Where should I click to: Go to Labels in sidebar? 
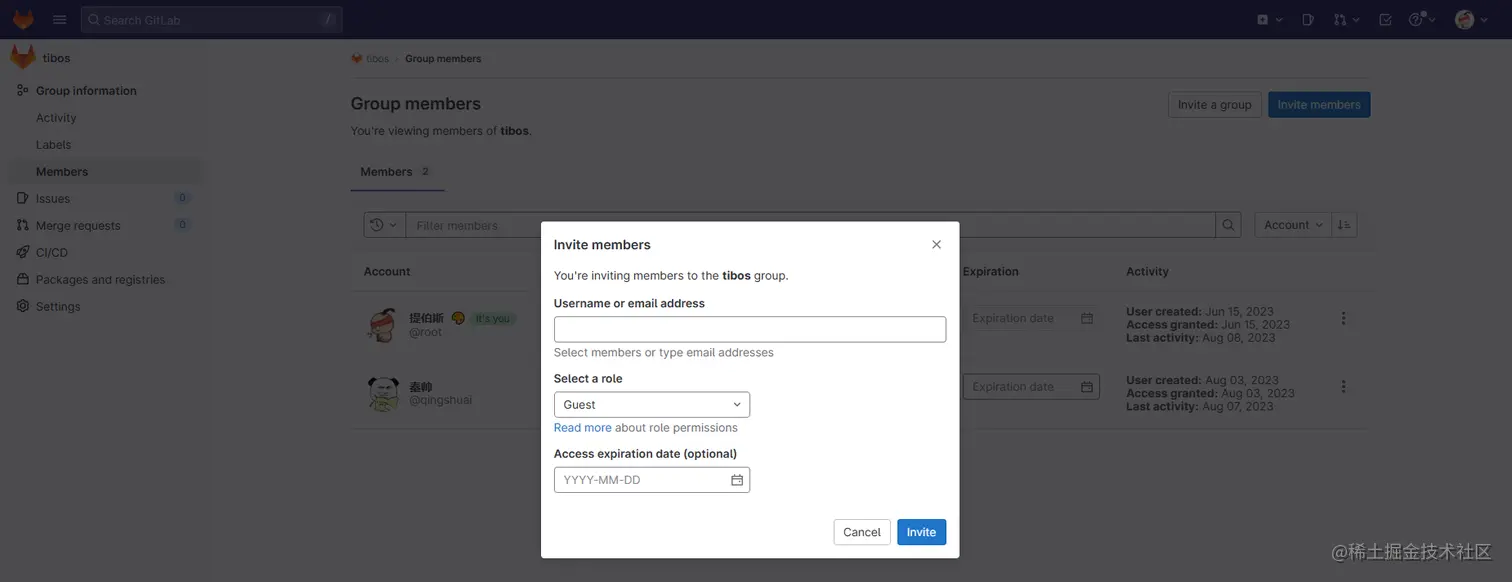pyautogui.click(x=53, y=144)
